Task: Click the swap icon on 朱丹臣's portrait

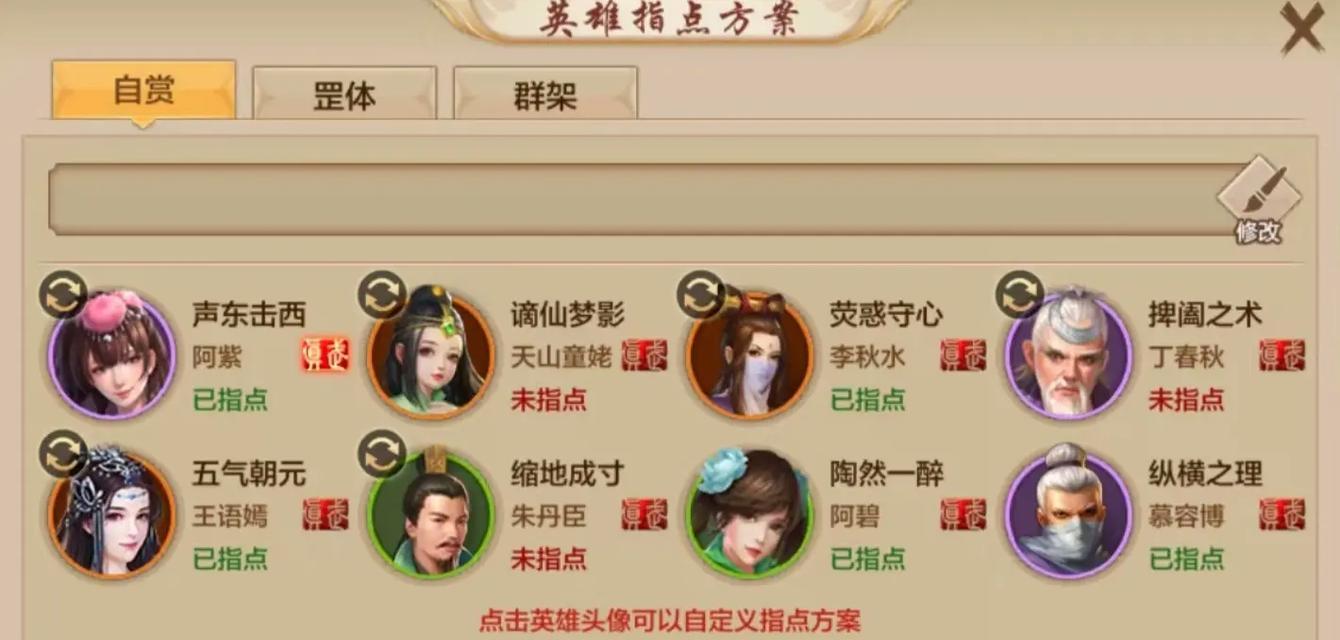Action: coord(382,454)
